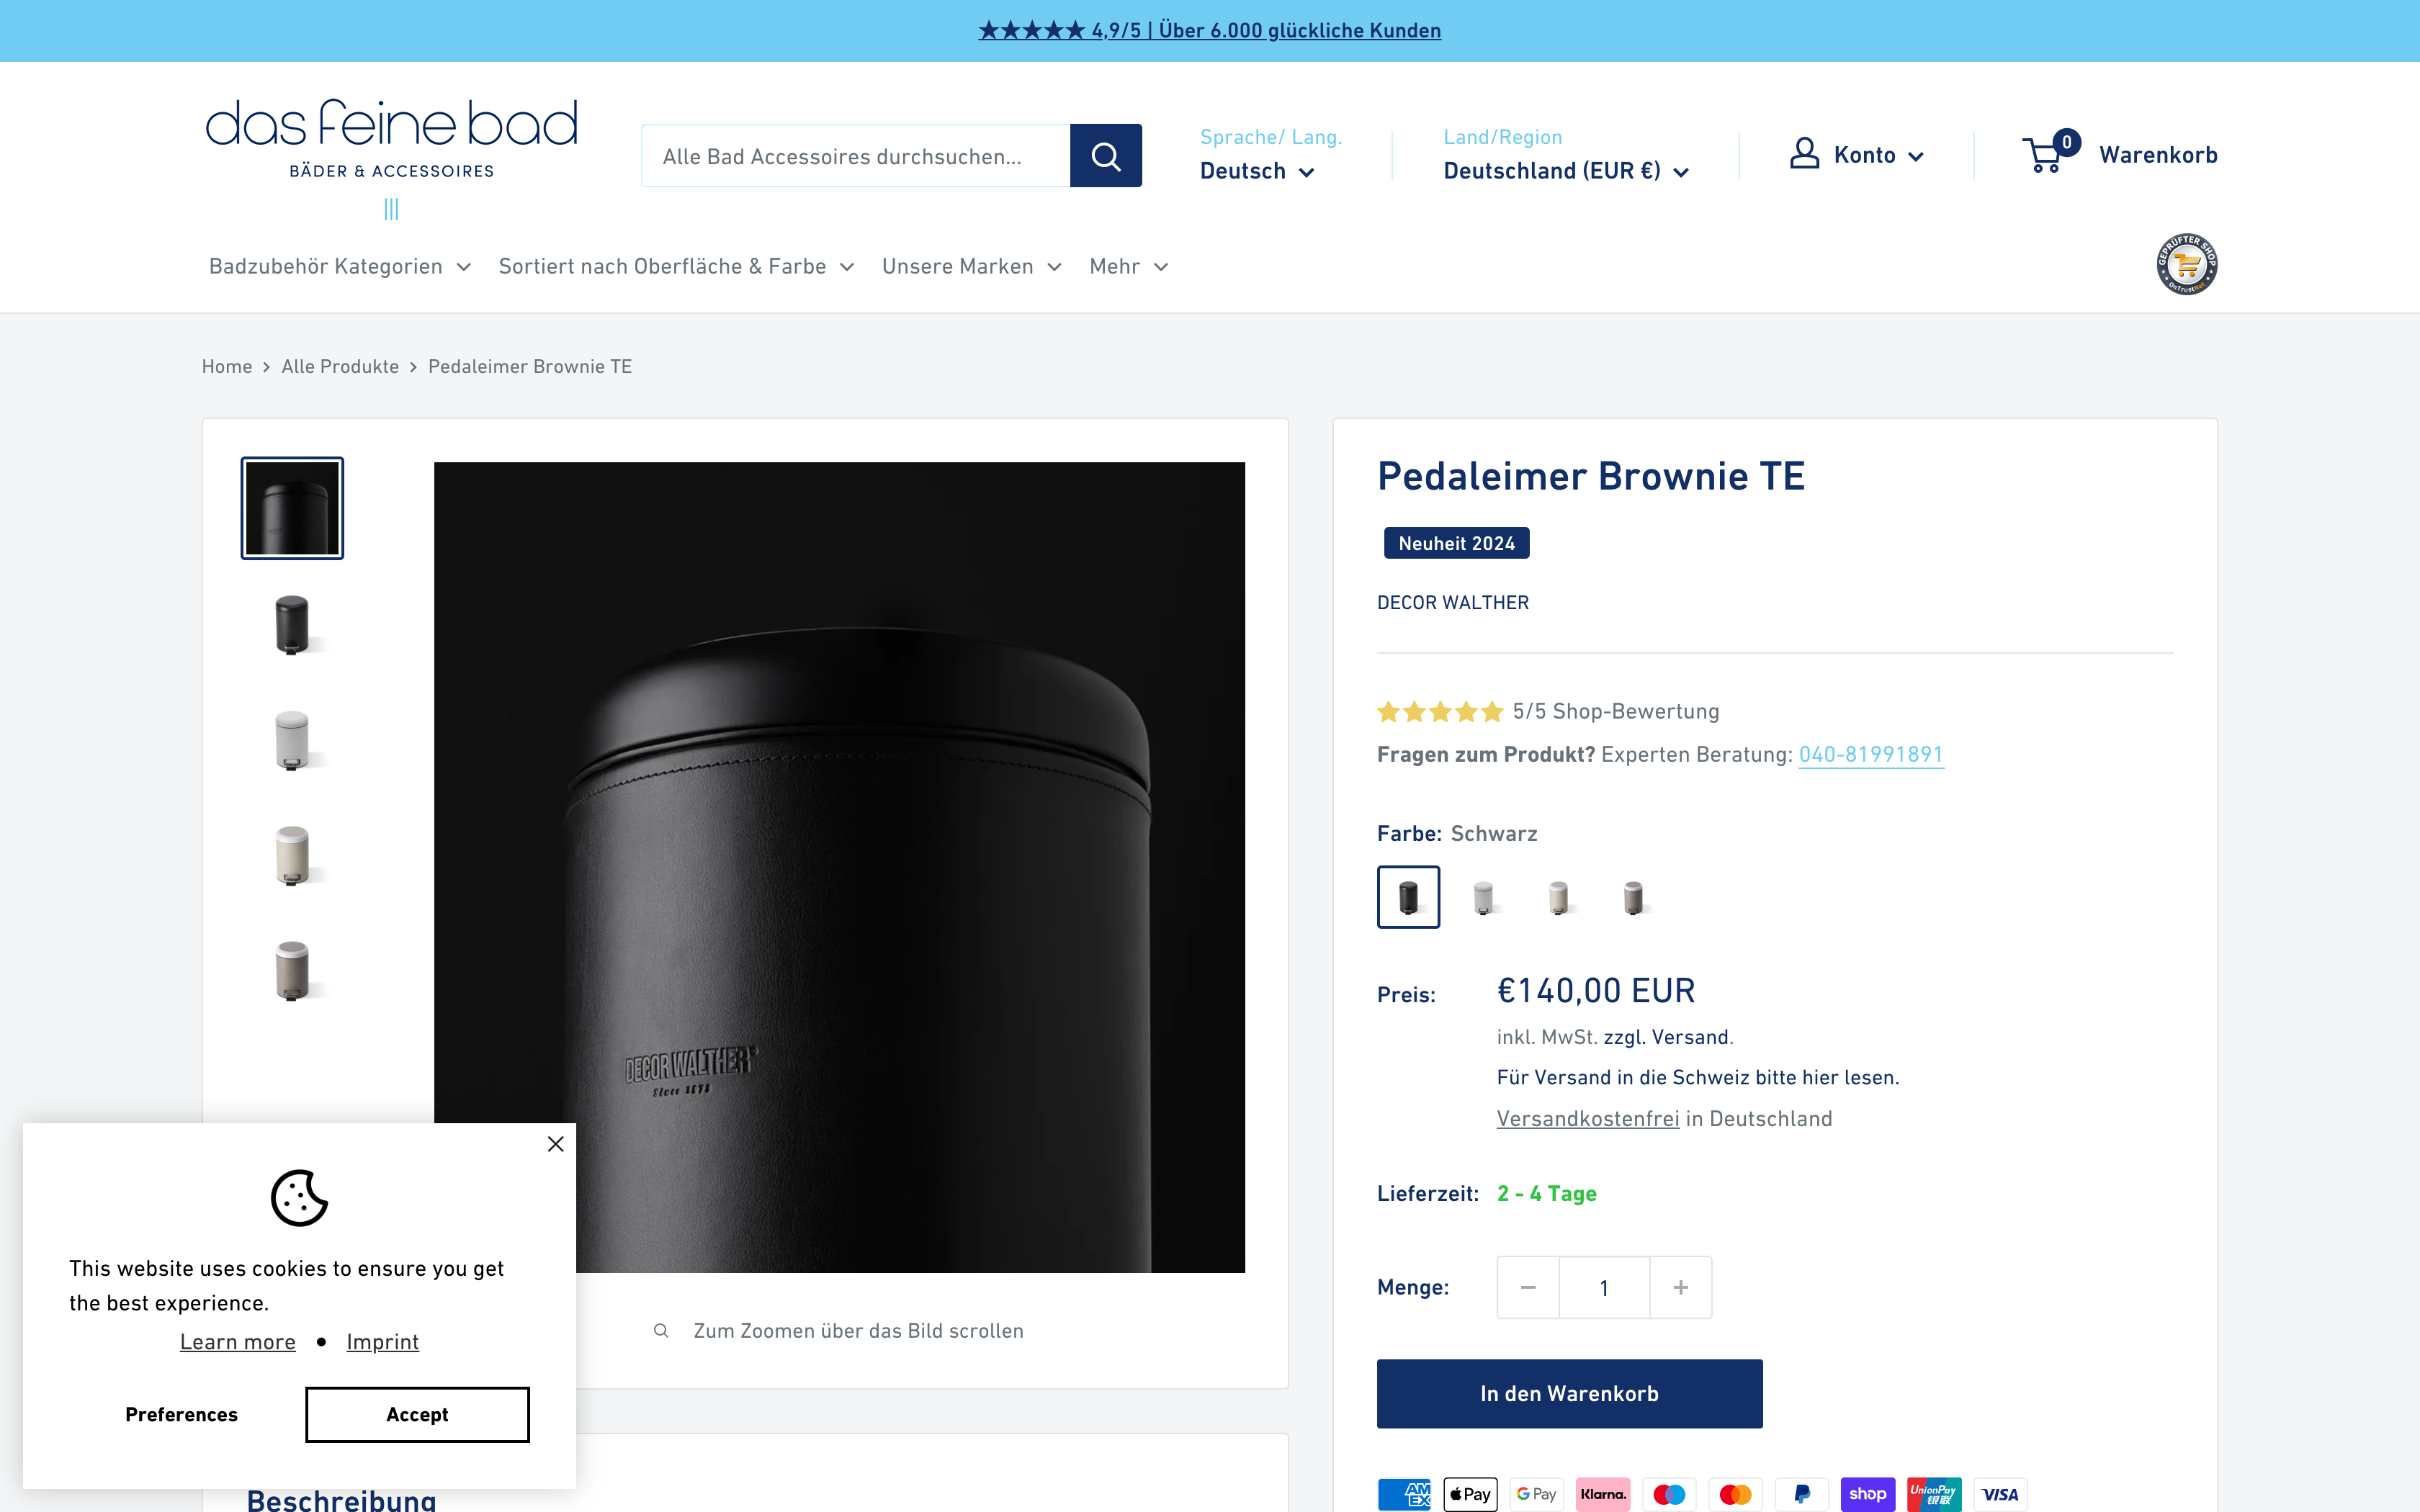Open the Mehr navigation menu

(x=1129, y=266)
